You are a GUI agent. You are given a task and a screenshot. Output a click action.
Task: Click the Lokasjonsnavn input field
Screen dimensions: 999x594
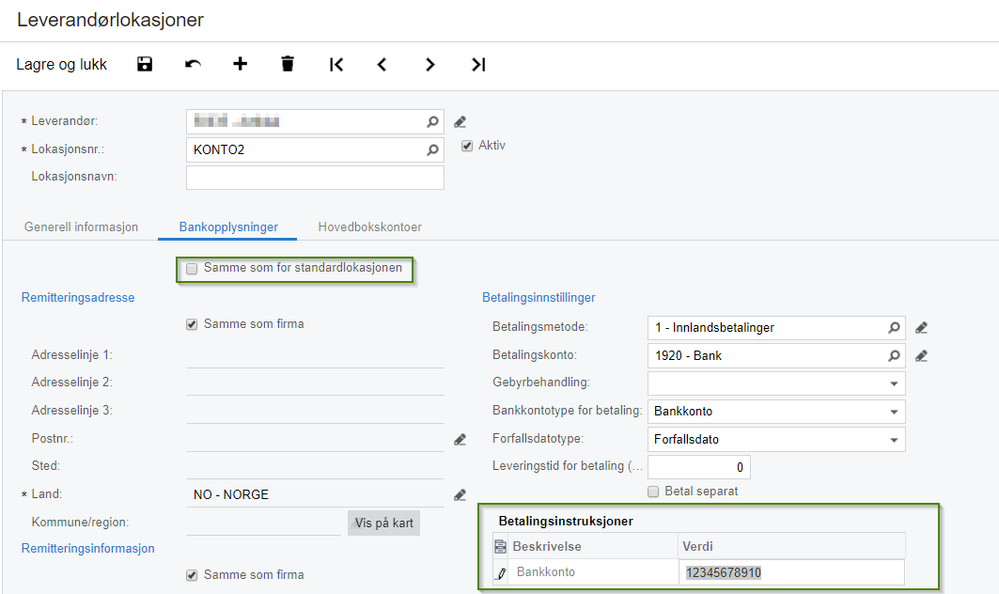click(x=315, y=177)
